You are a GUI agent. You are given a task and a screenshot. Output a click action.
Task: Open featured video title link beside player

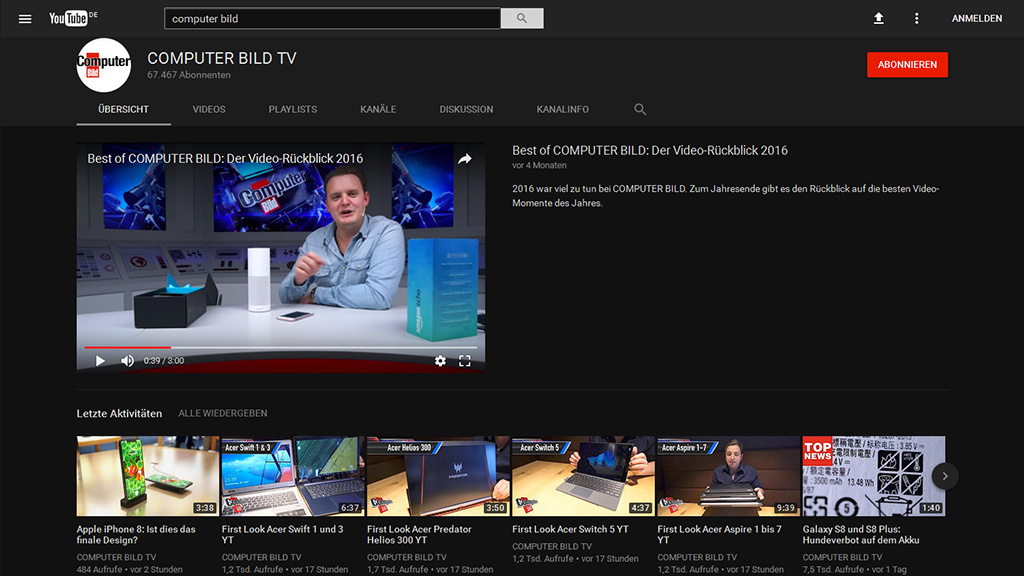pyautogui.click(x=650, y=150)
